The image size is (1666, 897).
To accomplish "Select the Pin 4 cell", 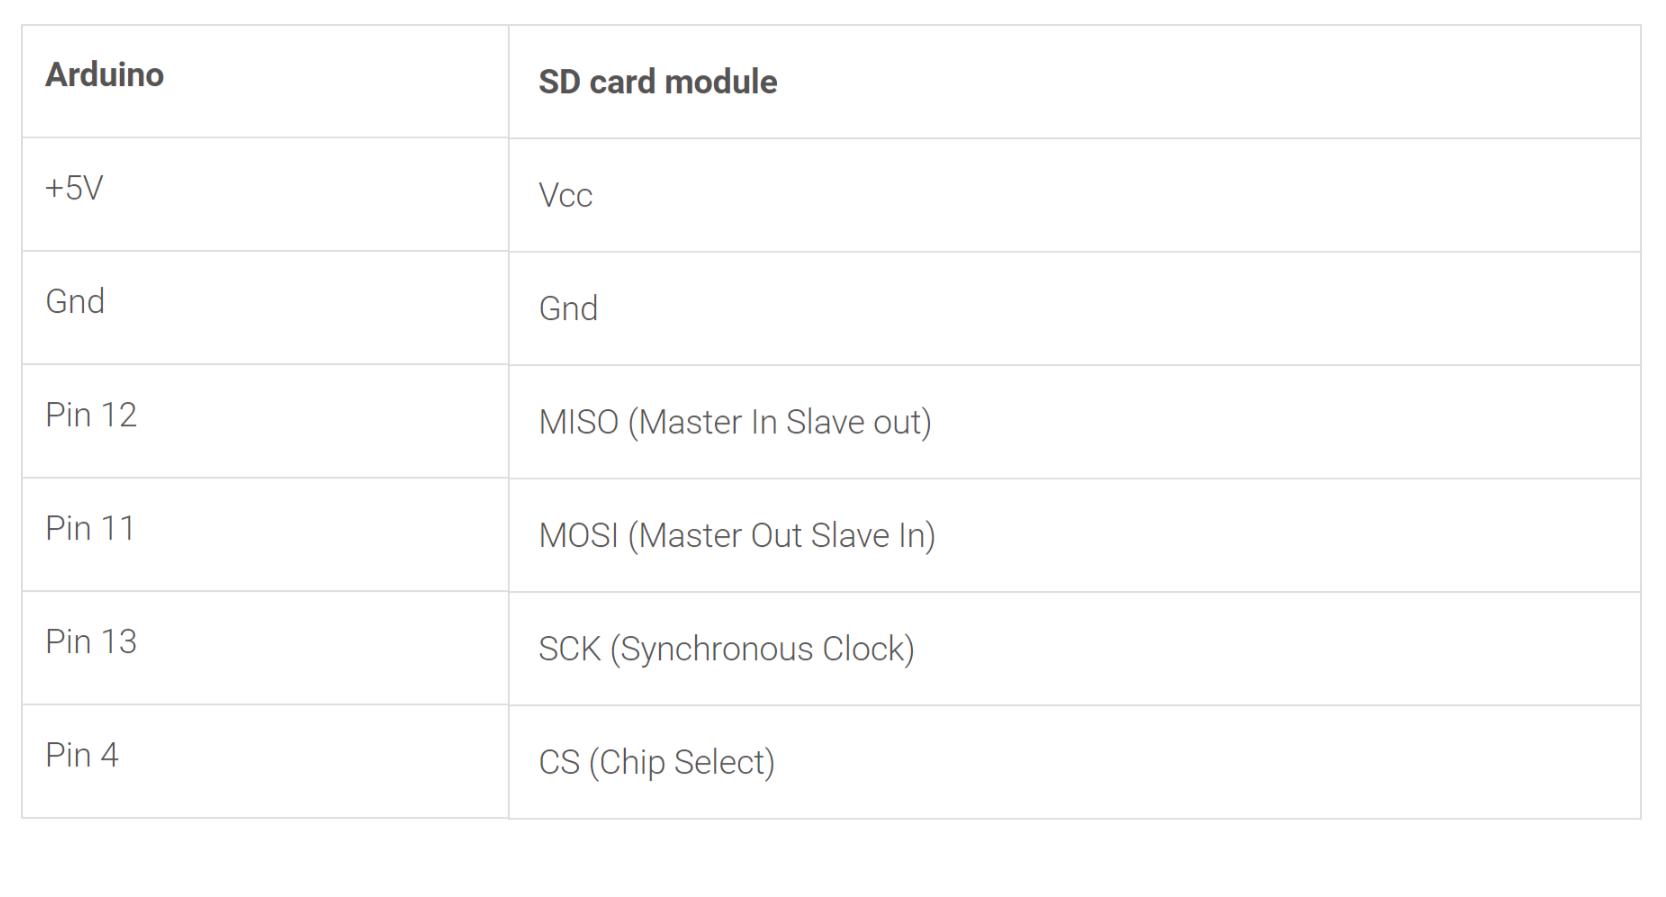I will click(82, 755).
